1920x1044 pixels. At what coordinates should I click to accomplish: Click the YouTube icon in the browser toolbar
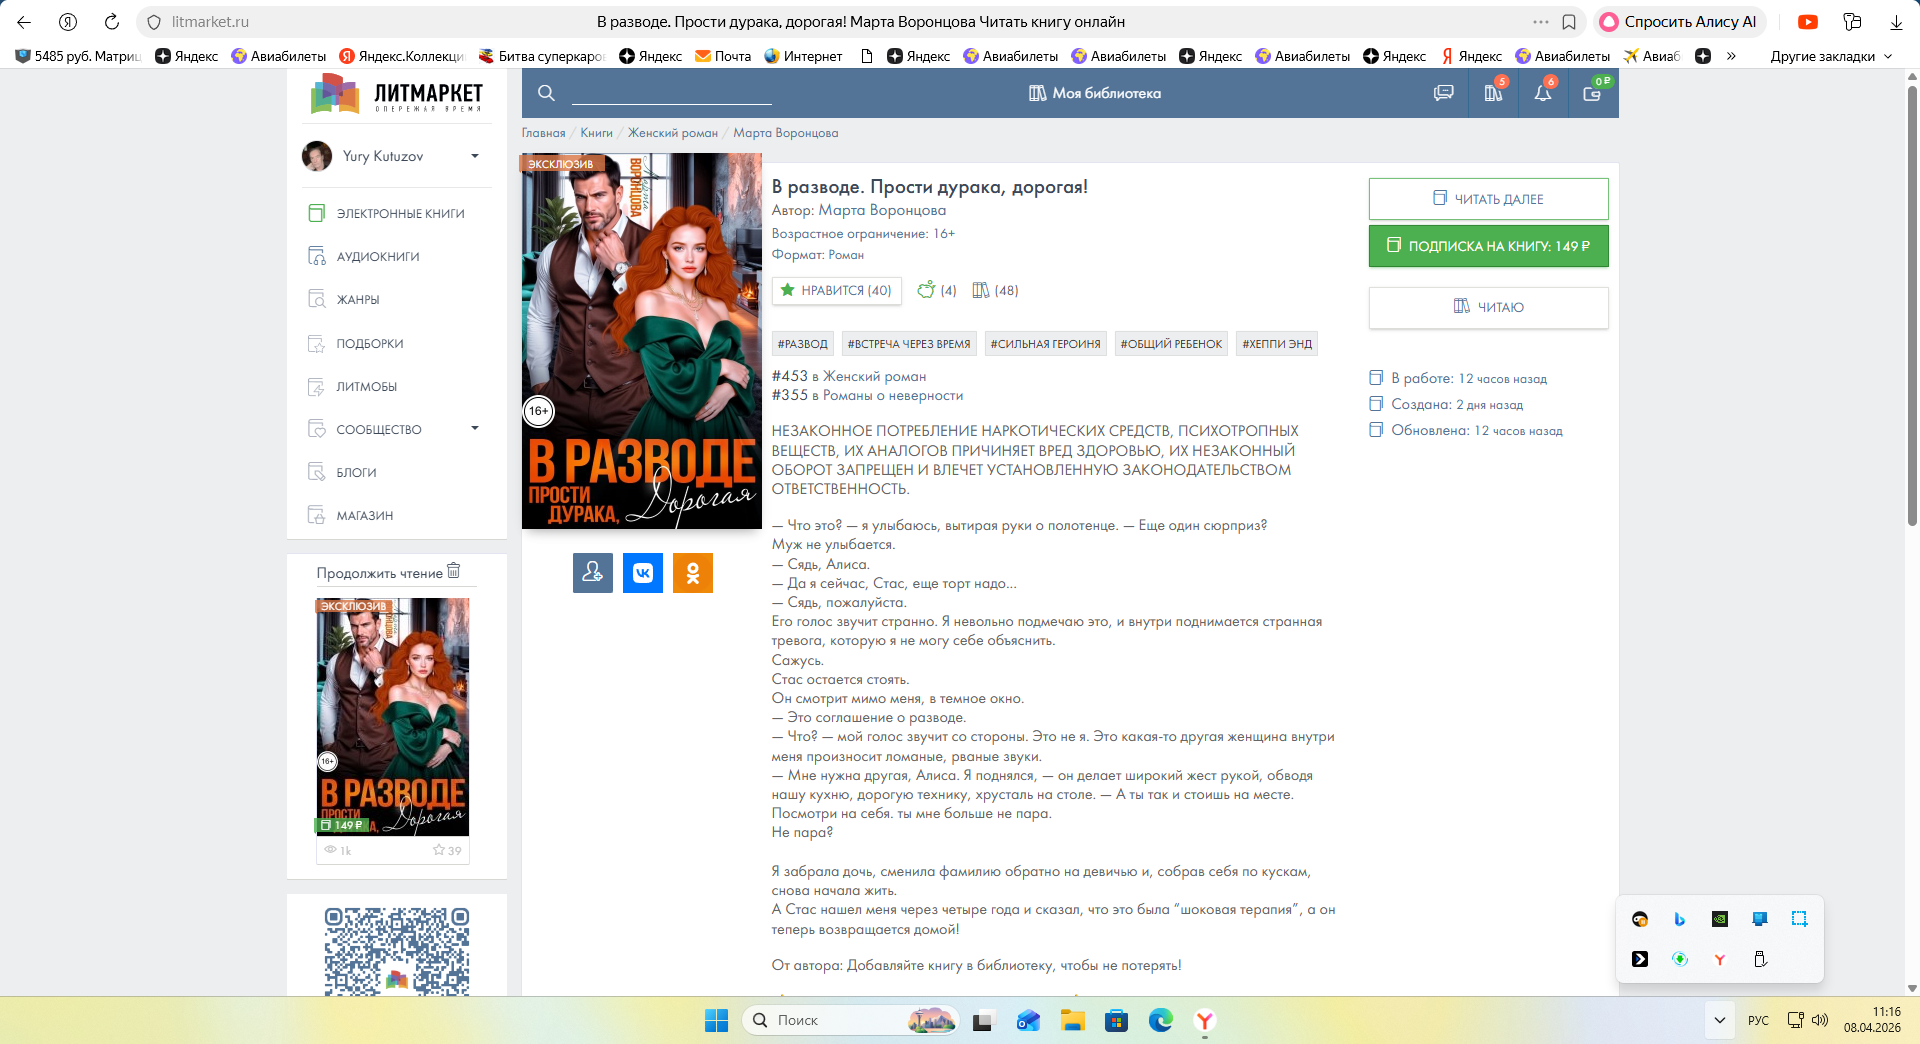[1808, 22]
